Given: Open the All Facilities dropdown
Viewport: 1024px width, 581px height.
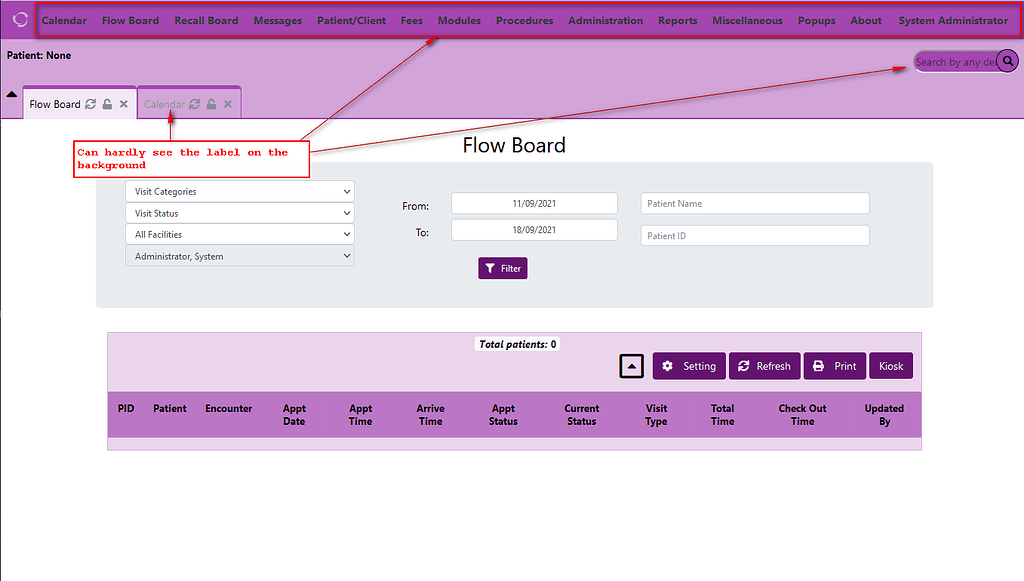Looking at the screenshot, I should pyautogui.click(x=239, y=234).
